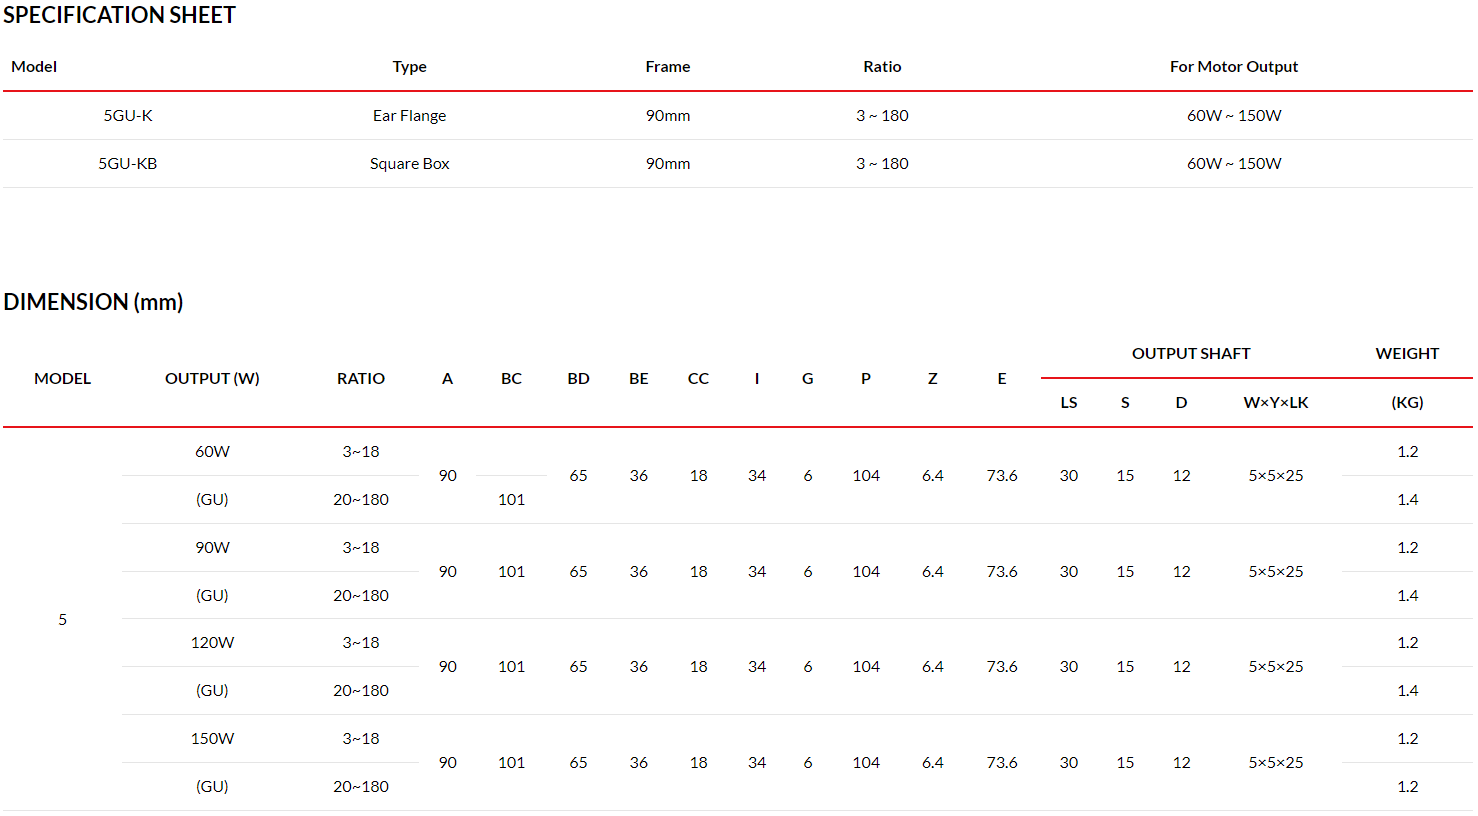The image size is (1478, 816).
Task: Click 60W ~ 150W output in Square Box row
Action: (x=1234, y=164)
